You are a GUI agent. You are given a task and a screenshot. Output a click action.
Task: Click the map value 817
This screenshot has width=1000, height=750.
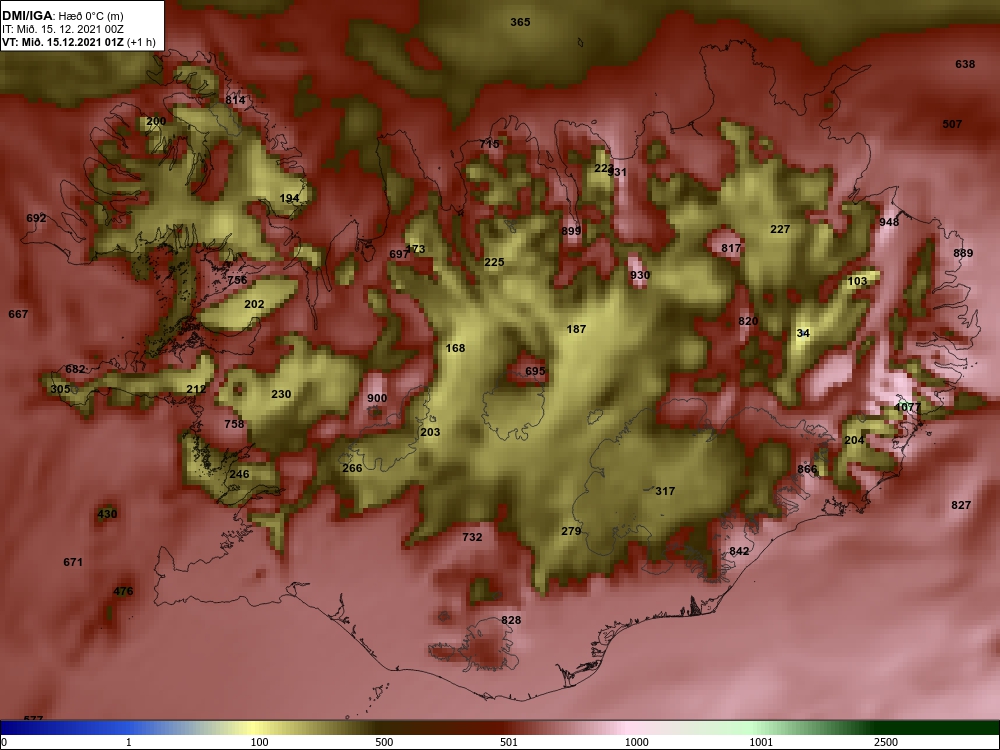731,249
